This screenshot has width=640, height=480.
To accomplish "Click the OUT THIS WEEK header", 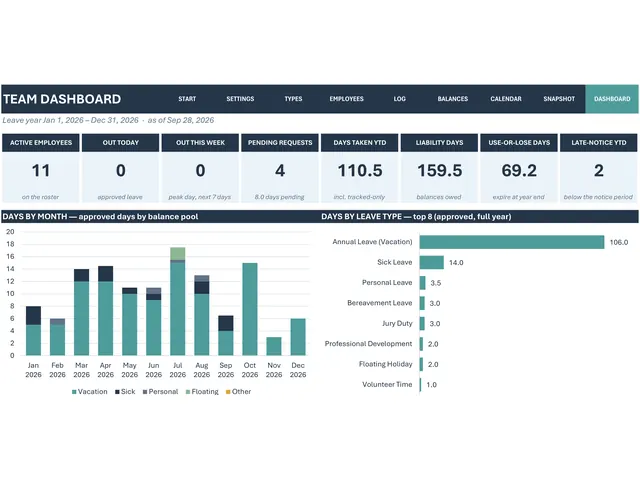I will click(200, 142).
